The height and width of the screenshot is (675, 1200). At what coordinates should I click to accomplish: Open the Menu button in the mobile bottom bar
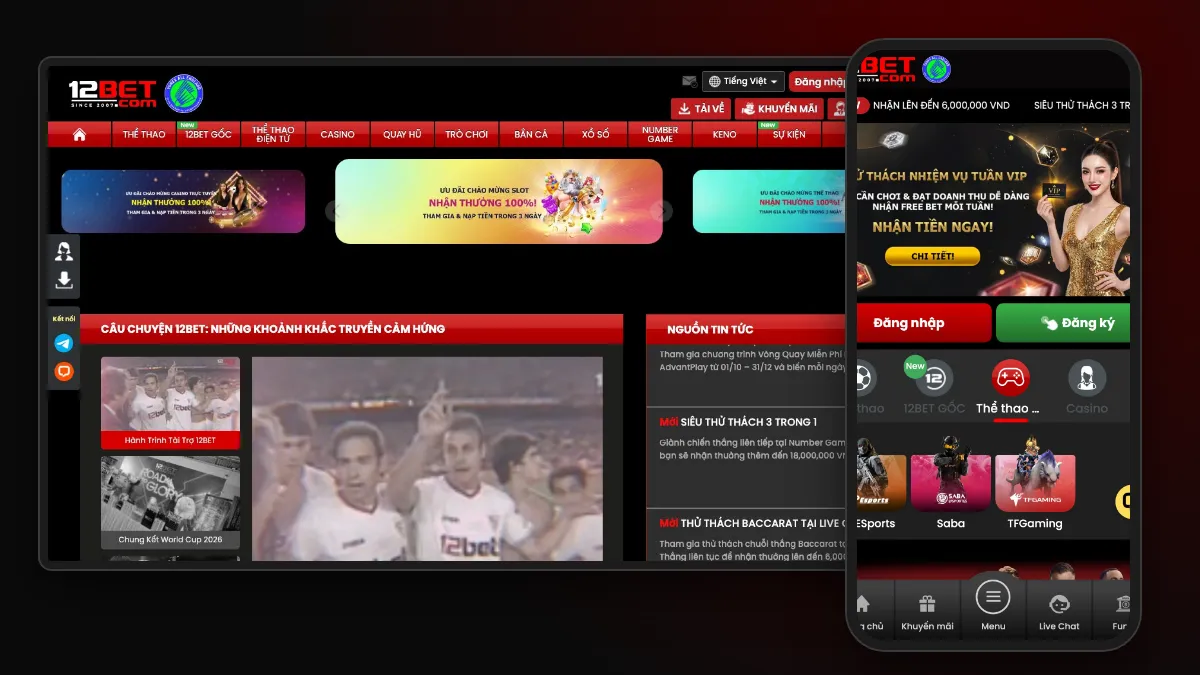[x=993, y=598]
